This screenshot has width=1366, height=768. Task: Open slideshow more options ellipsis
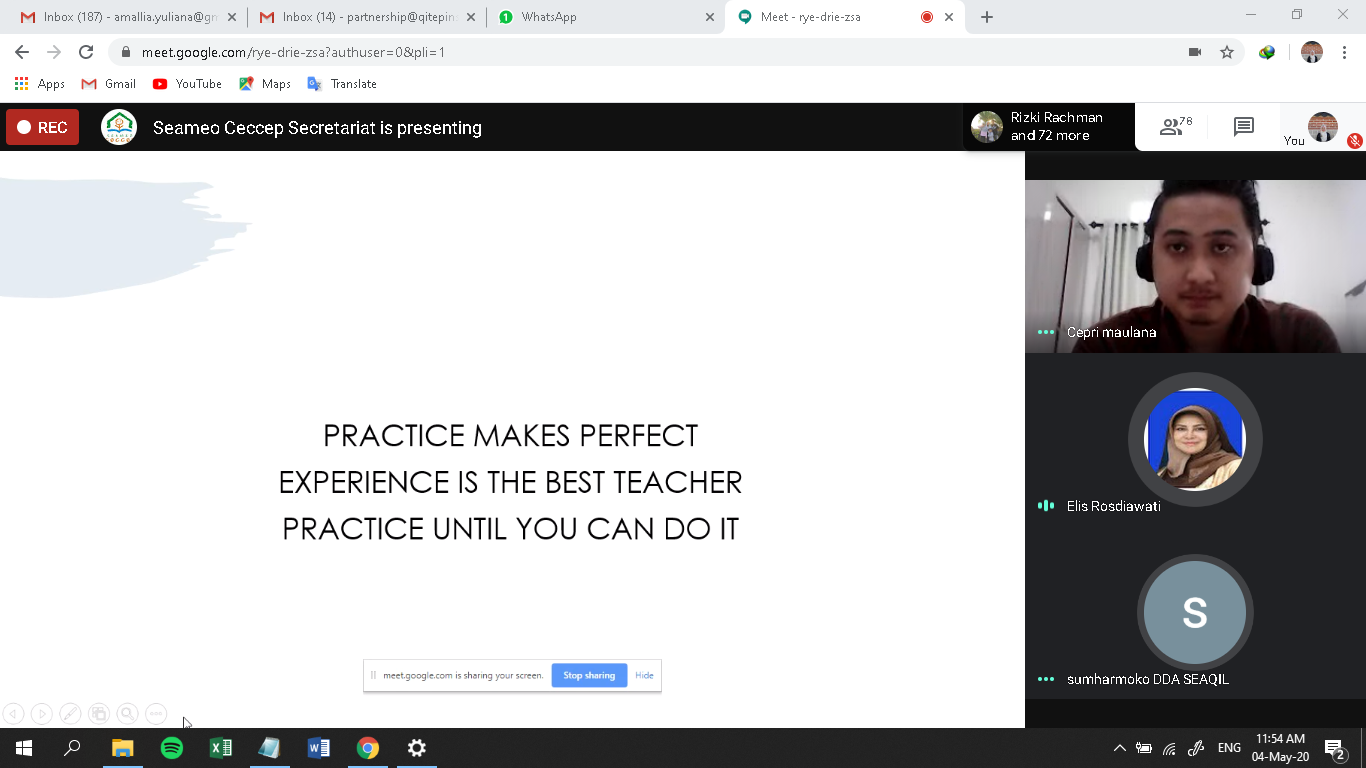[x=156, y=713]
